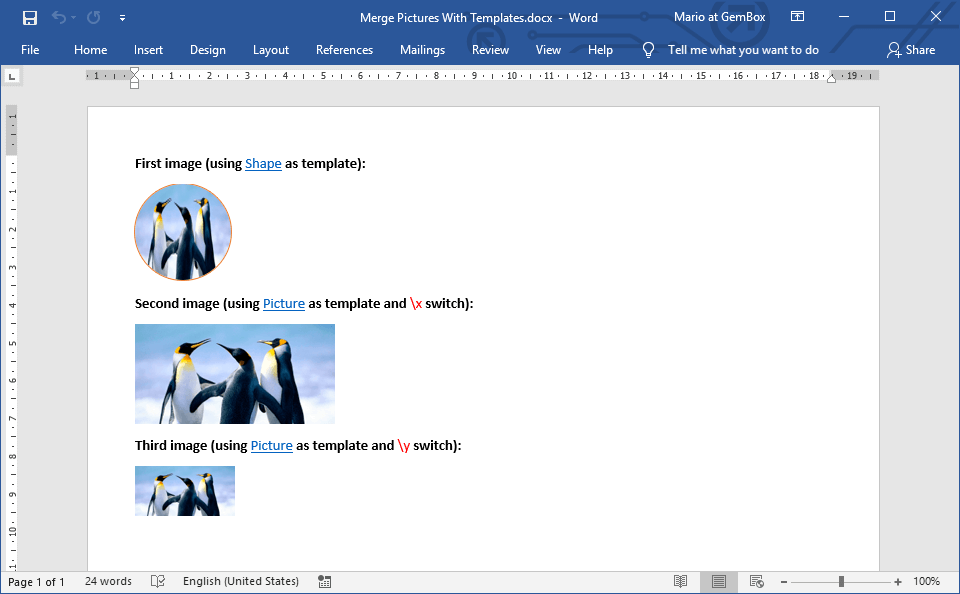Click Picture link in second image heading
The image size is (960, 594).
pyautogui.click(x=284, y=304)
